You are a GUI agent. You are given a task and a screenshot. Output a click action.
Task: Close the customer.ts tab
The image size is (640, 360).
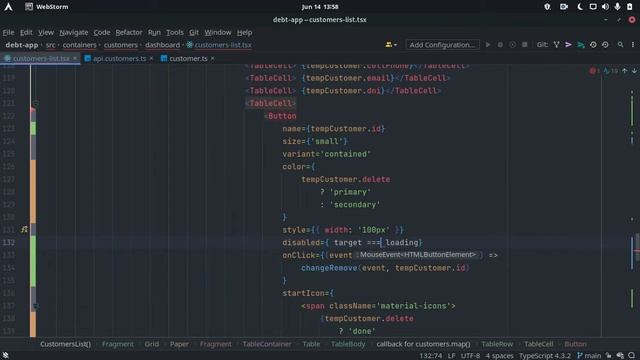pos(213,58)
